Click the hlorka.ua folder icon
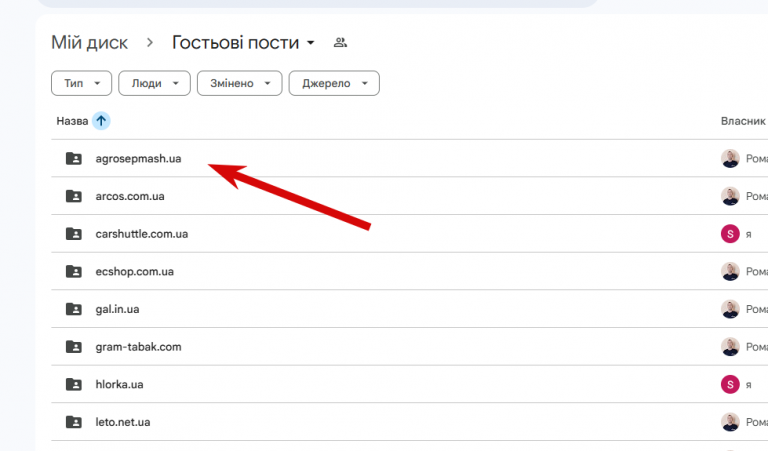 (x=74, y=384)
